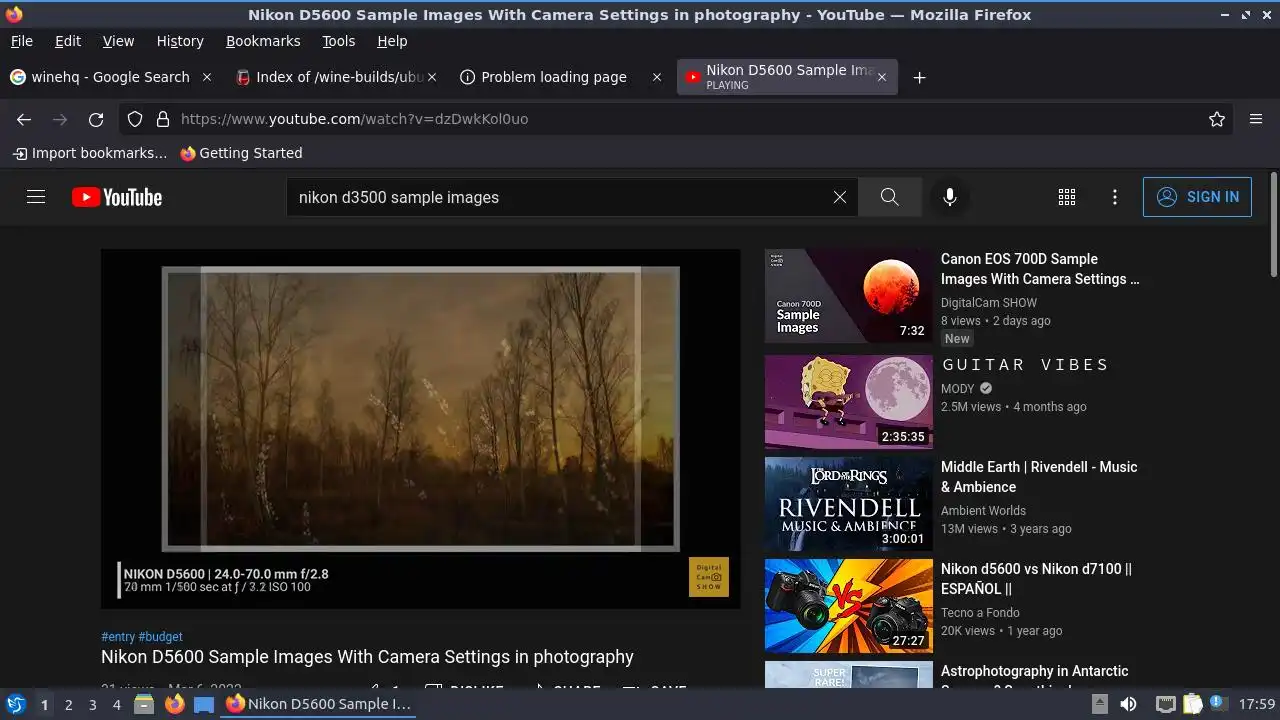The height and width of the screenshot is (720, 1280).
Task: Open the File menu
Action: point(21,41)
